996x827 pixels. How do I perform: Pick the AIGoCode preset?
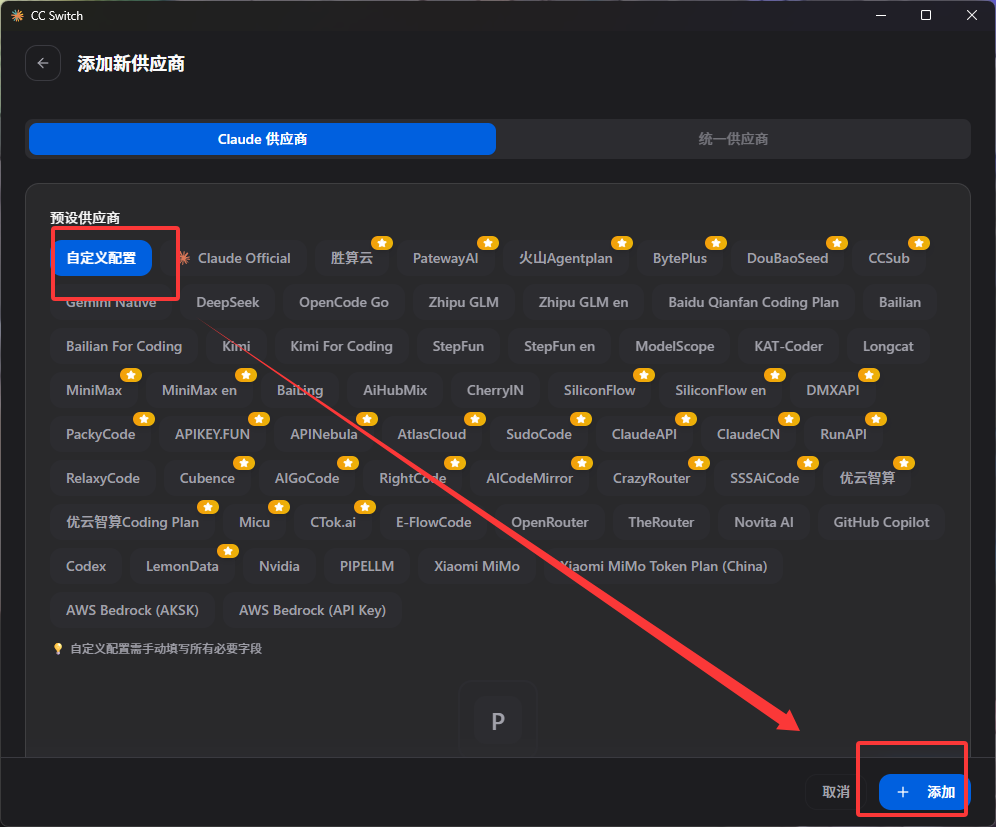pos(307,478)
